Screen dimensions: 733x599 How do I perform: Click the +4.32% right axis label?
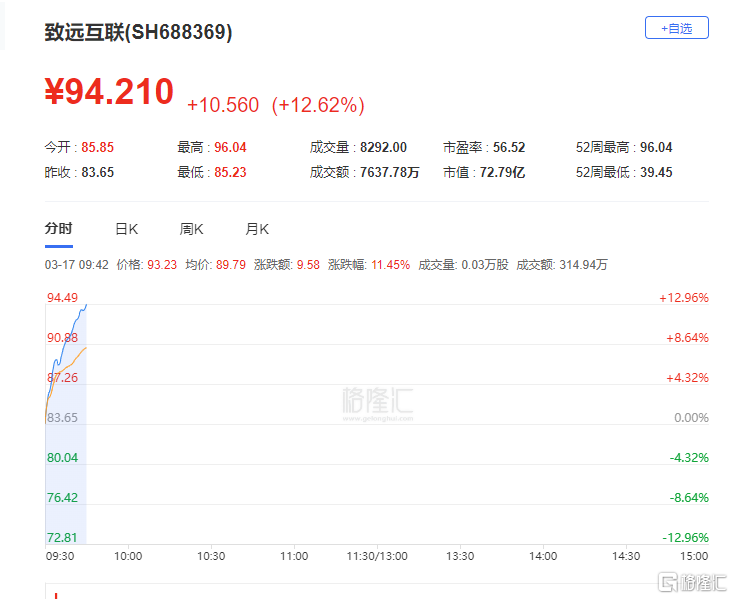[687, 377]
